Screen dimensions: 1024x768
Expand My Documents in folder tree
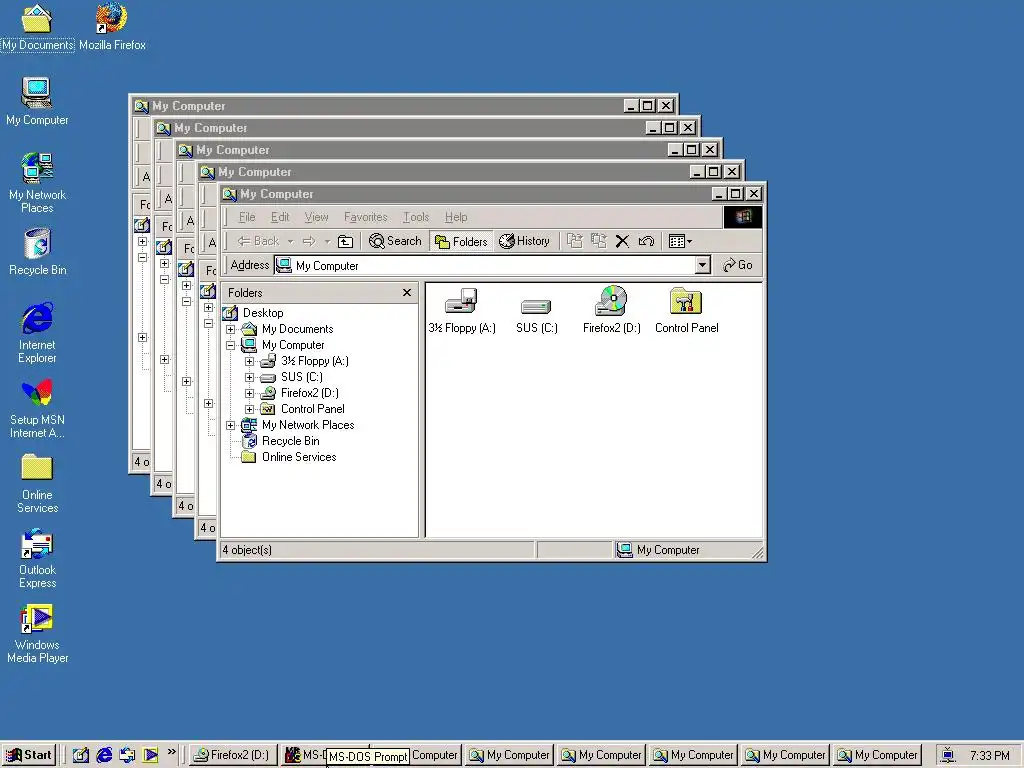pyautogui.click(x=231, y=329)
